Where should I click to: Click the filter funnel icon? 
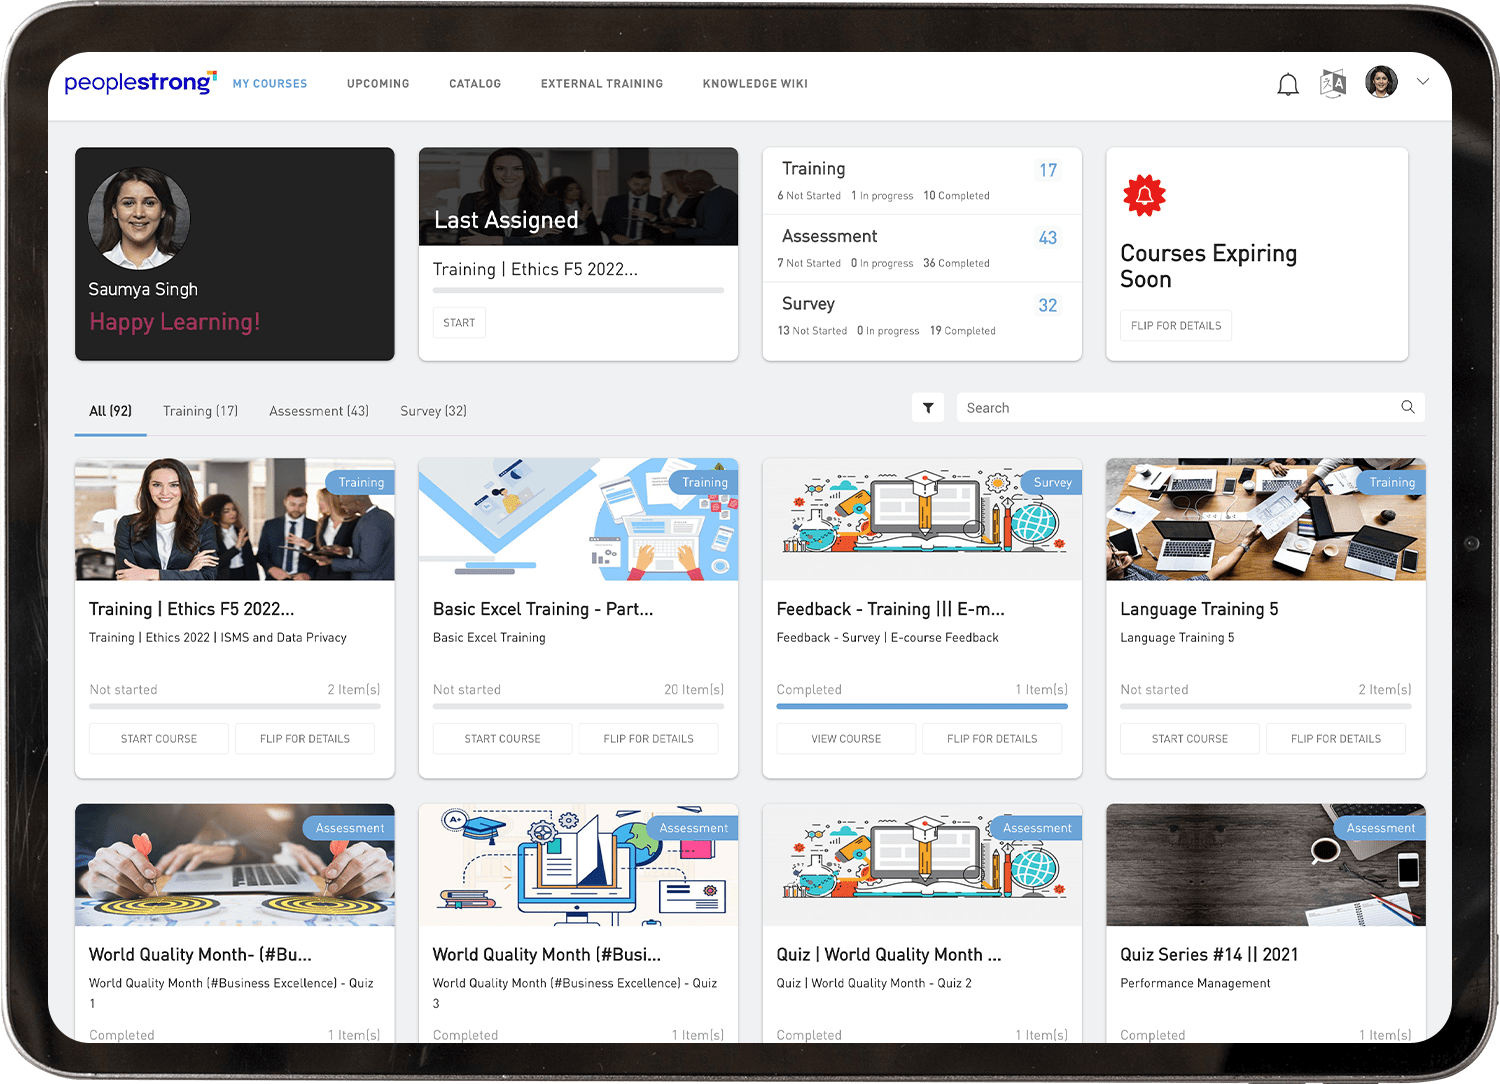928,408
